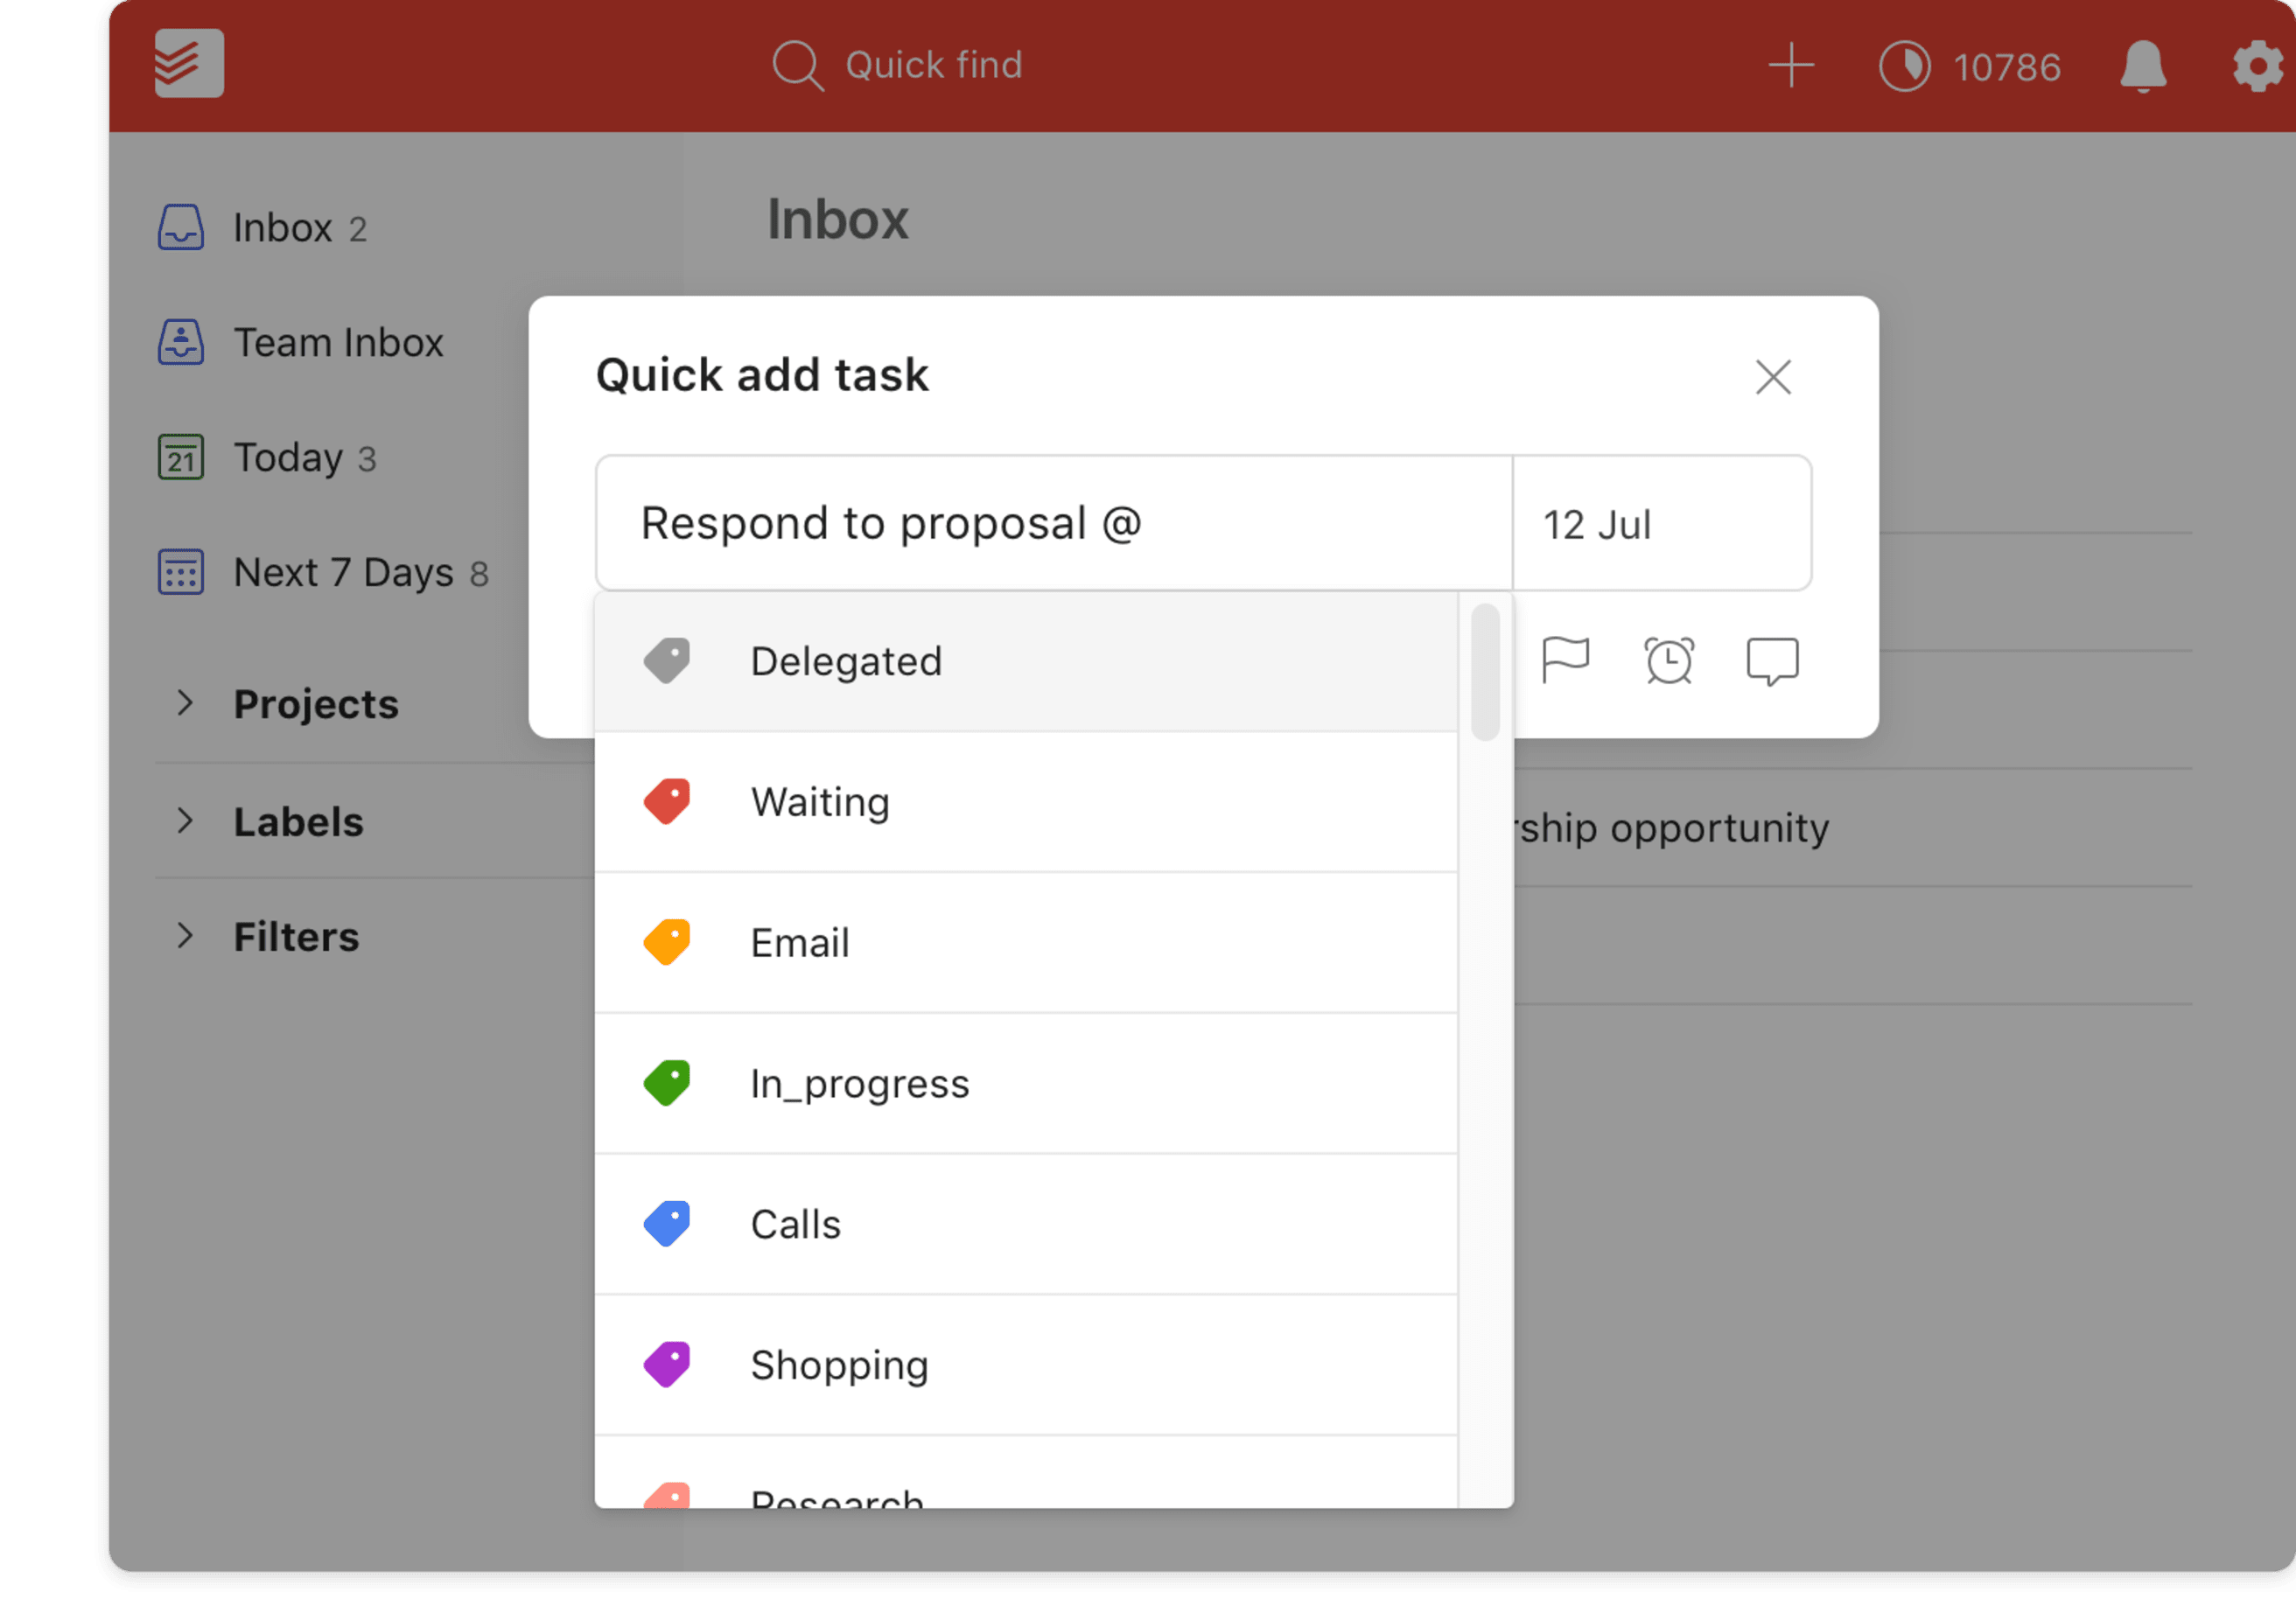
Task: Click the label list scrollbar thumb
Action: coord(1485,672)
